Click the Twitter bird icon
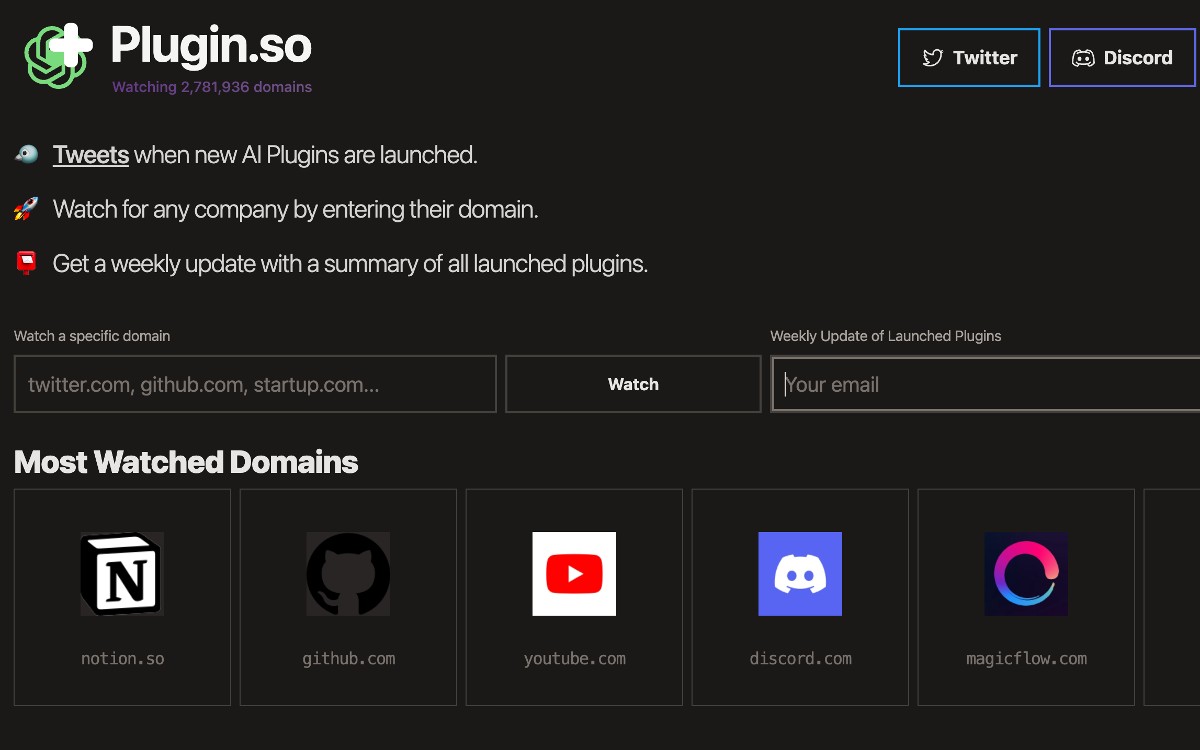Screen dimensions: 1200x750 pos(935,57)
